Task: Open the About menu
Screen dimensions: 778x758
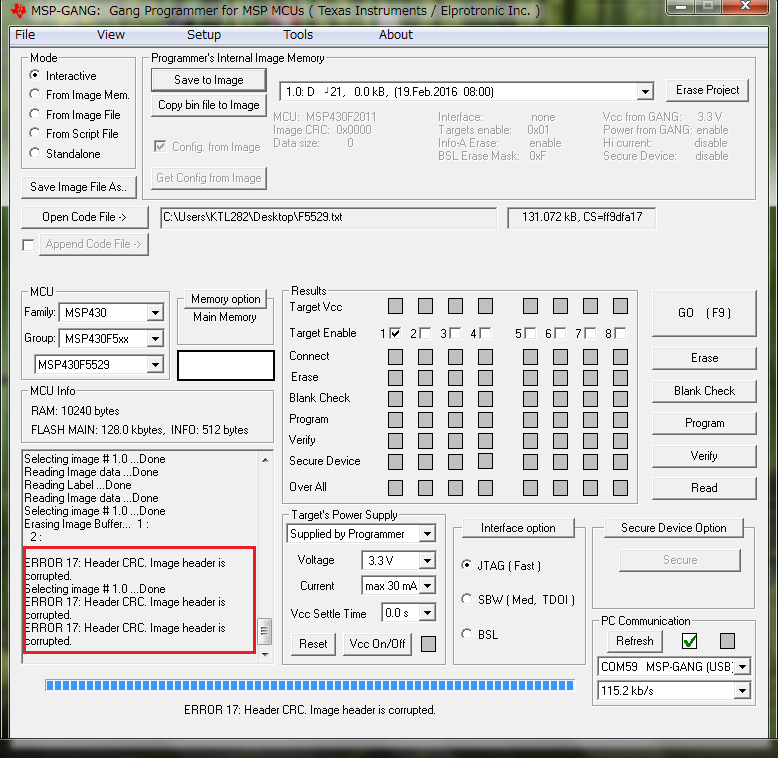Action: tap(395, 35)
